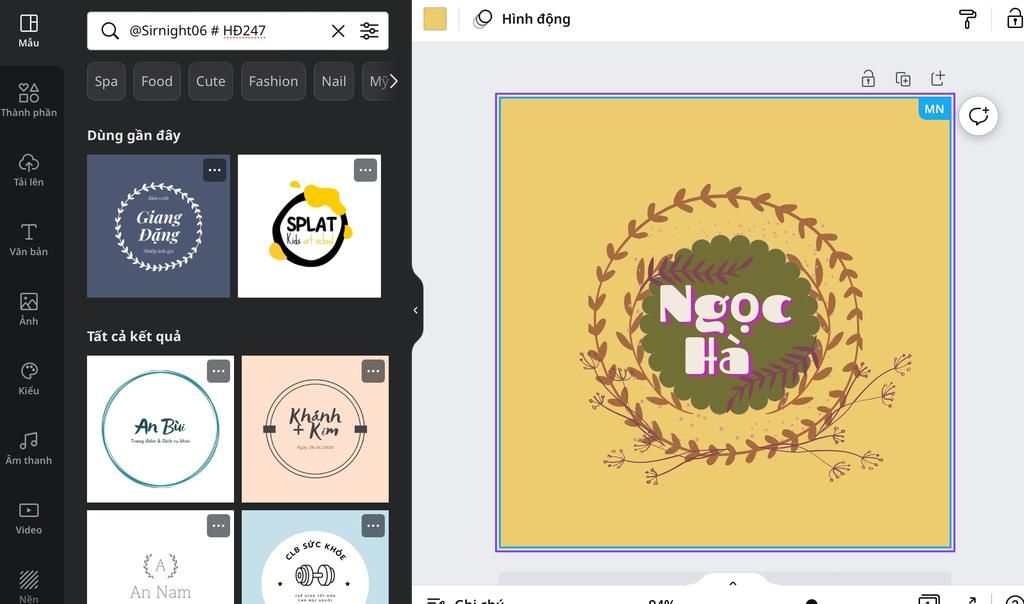The height and width of the screenshot is (604, 1024).
Task: Select the Nail category chip
Action: (x=334, y=82)
